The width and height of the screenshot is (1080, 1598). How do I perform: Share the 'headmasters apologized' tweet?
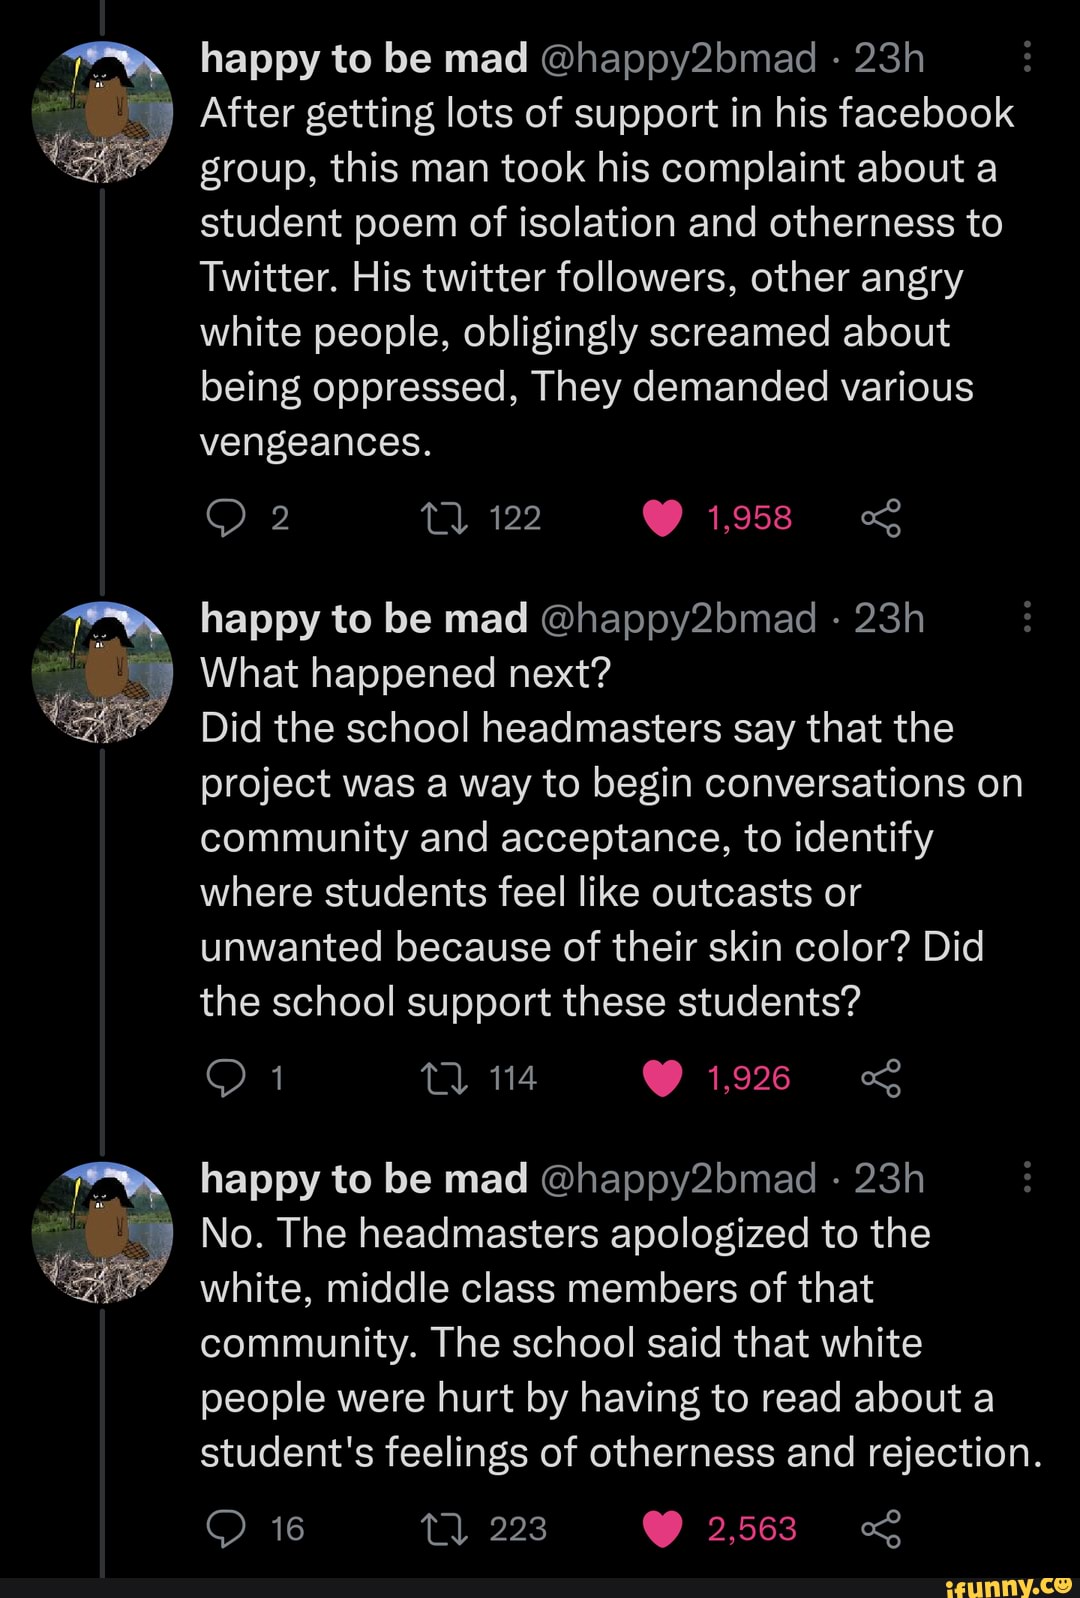click(881, 1528)
